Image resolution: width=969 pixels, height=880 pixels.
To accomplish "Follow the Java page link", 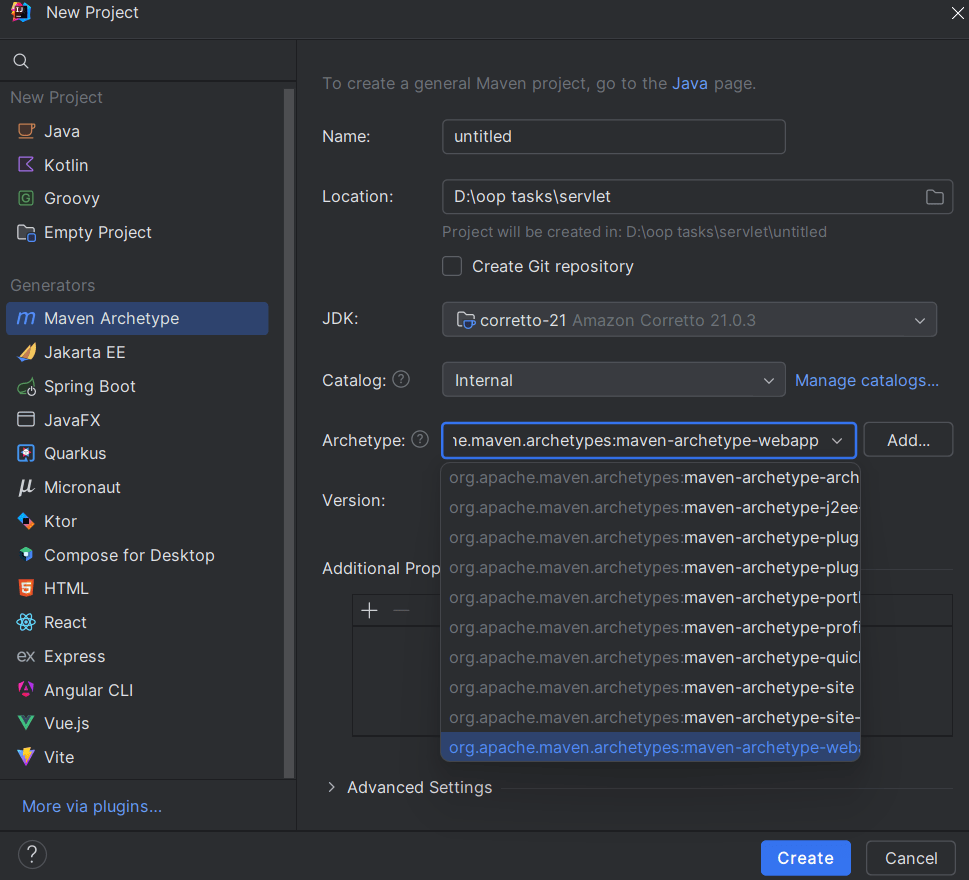I will [690, 83].
